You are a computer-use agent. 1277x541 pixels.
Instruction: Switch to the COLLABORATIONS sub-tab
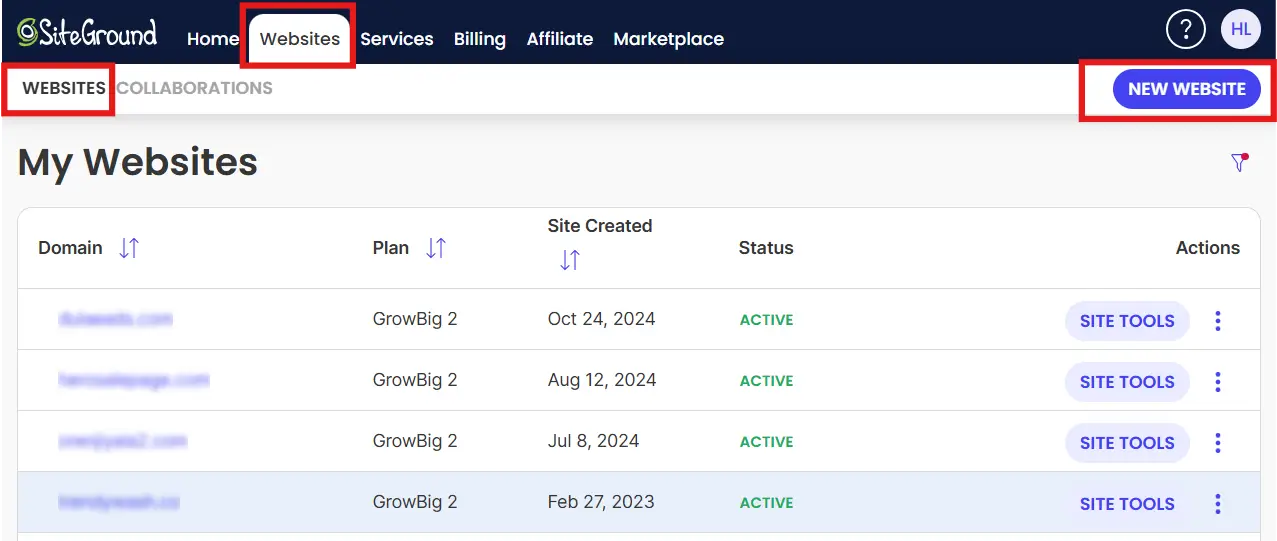195,88
